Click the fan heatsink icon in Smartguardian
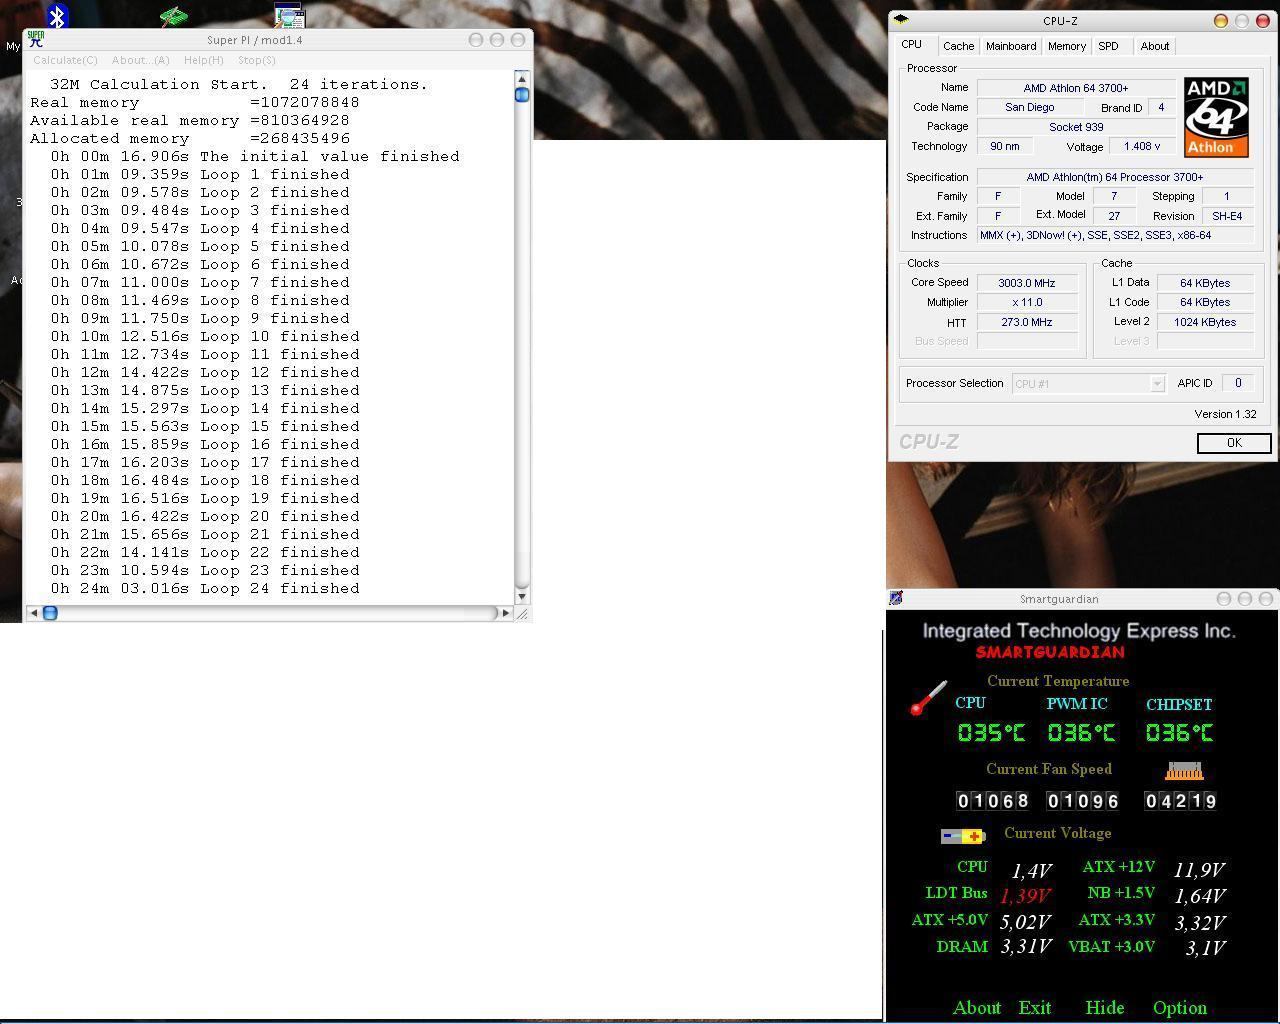Viewport: 1280px width, 1024px height. [1184, 771]
